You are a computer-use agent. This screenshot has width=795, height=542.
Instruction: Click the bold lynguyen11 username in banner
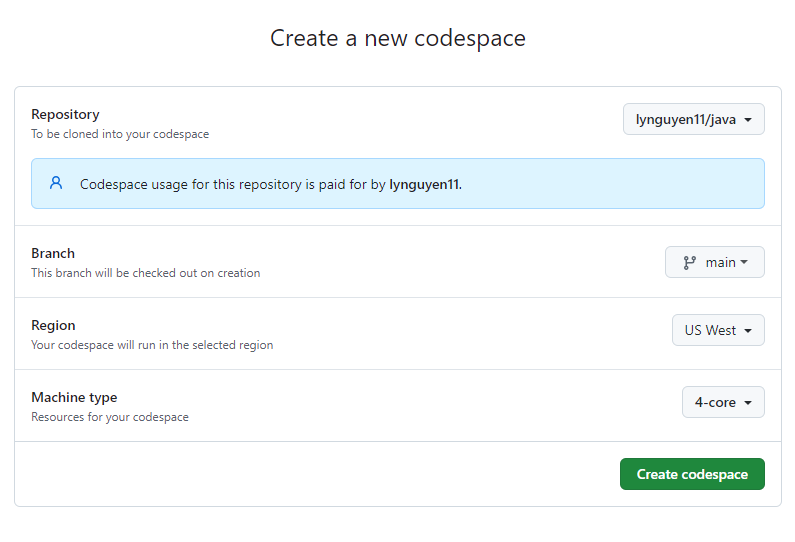pyautogui.click(x=424, y=184)
